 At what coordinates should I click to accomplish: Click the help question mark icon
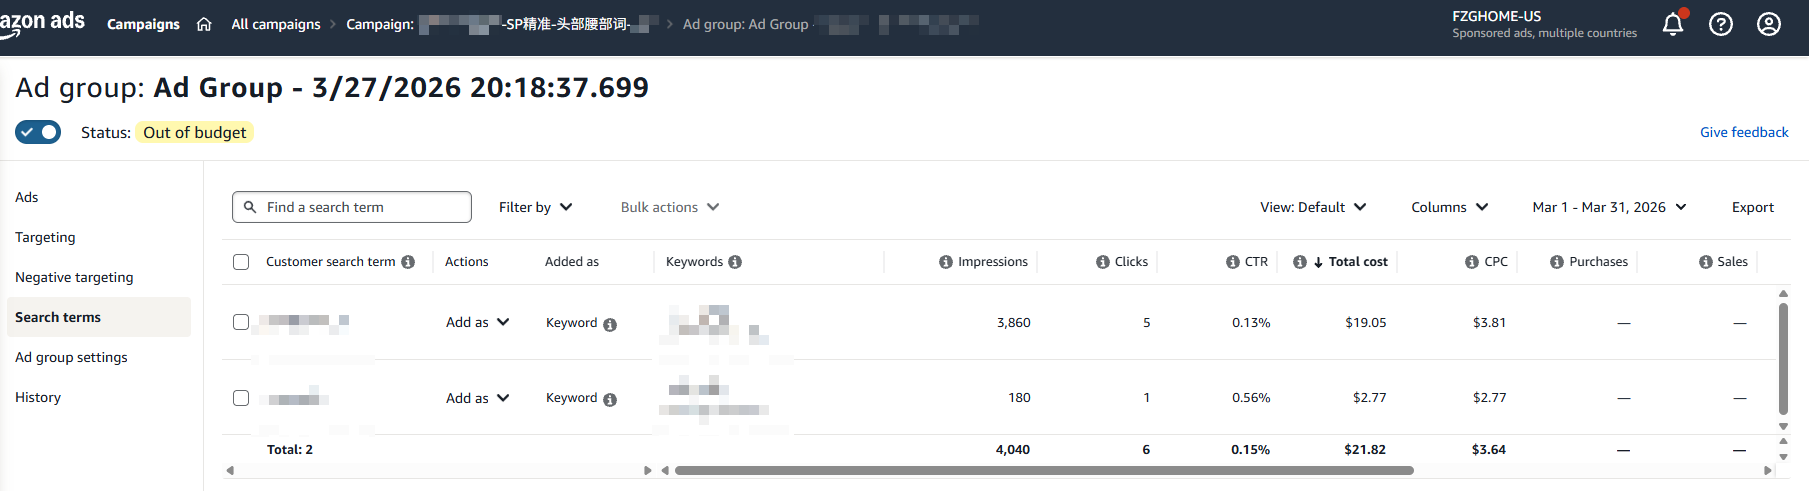[1720, 24]
